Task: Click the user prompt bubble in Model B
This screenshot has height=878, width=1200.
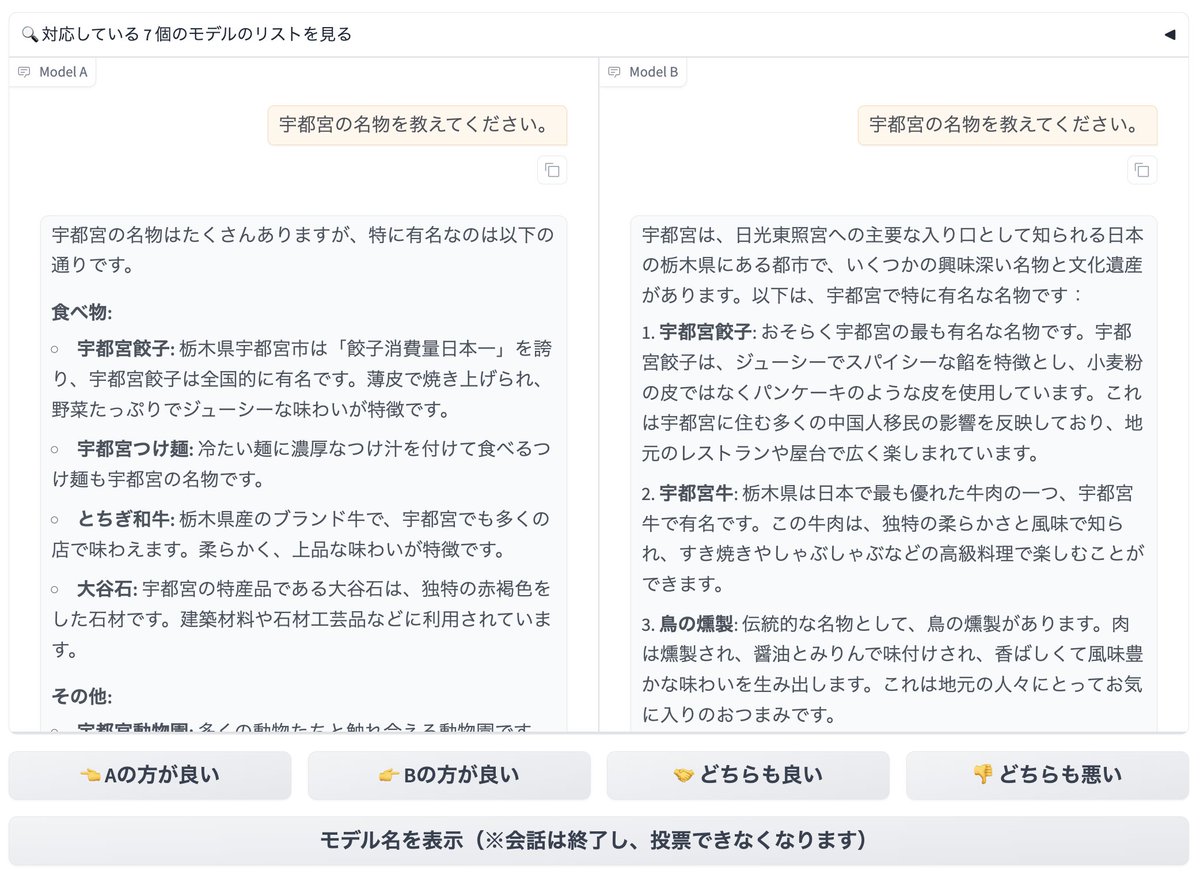Action: pyautogui.click(x=1007, y=125)
